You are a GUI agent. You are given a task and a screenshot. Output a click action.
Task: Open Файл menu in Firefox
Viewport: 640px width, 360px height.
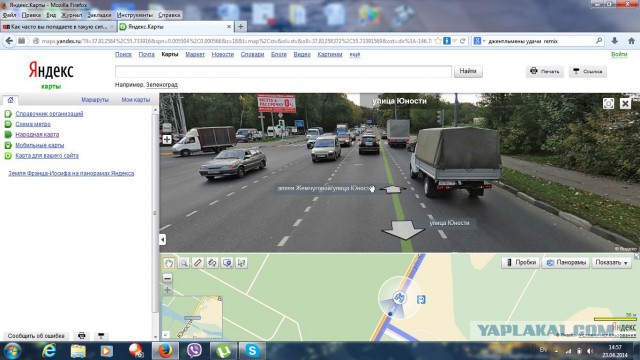(x=9, y=15)
